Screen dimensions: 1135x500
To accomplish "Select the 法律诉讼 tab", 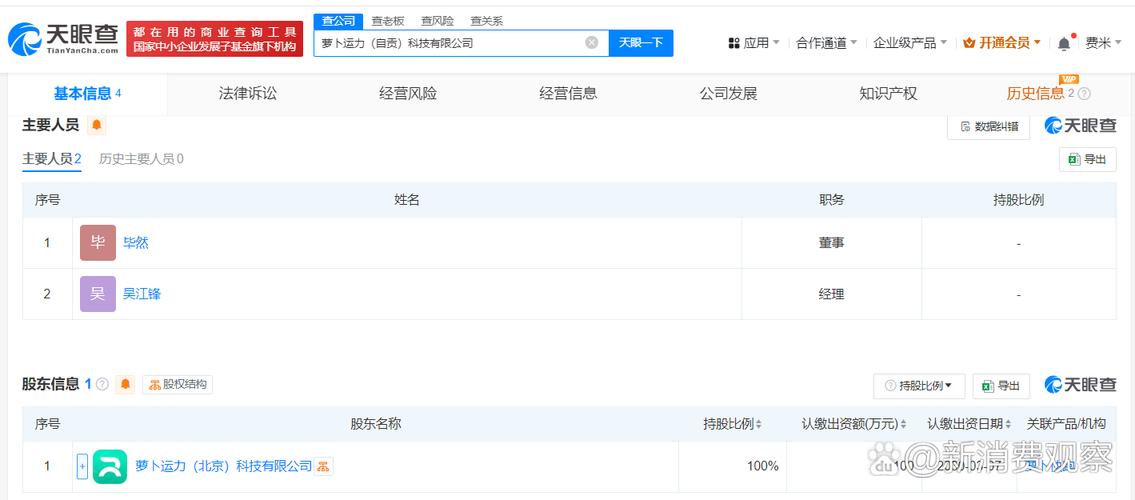I will click(248, 93).
